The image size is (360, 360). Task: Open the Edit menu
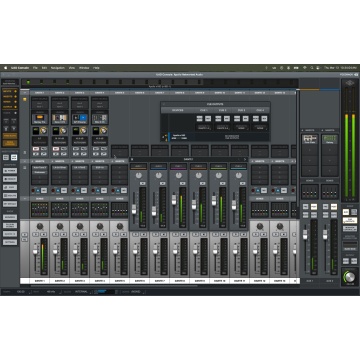pos(44,68)
